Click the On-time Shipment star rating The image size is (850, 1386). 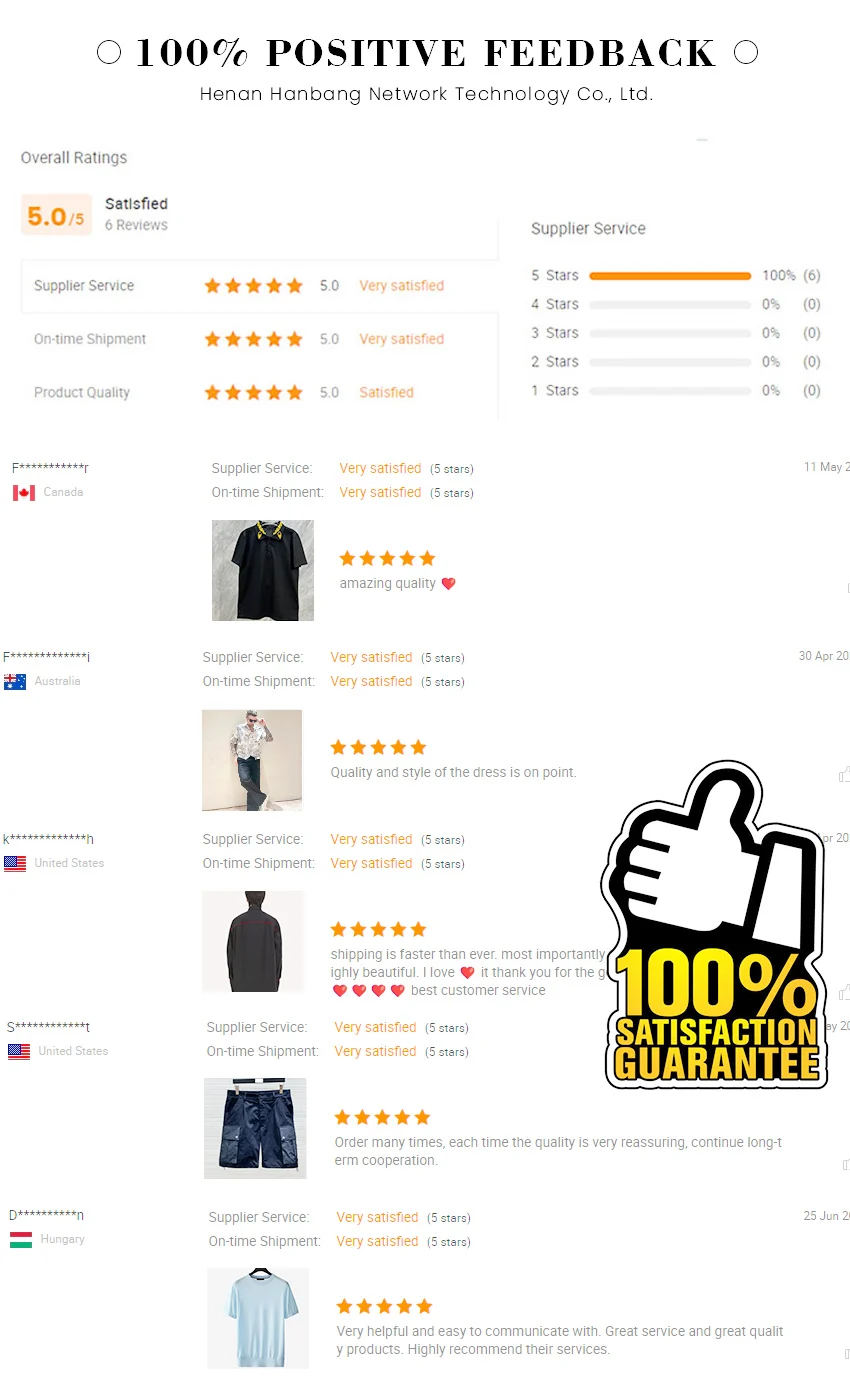point(253,340)
